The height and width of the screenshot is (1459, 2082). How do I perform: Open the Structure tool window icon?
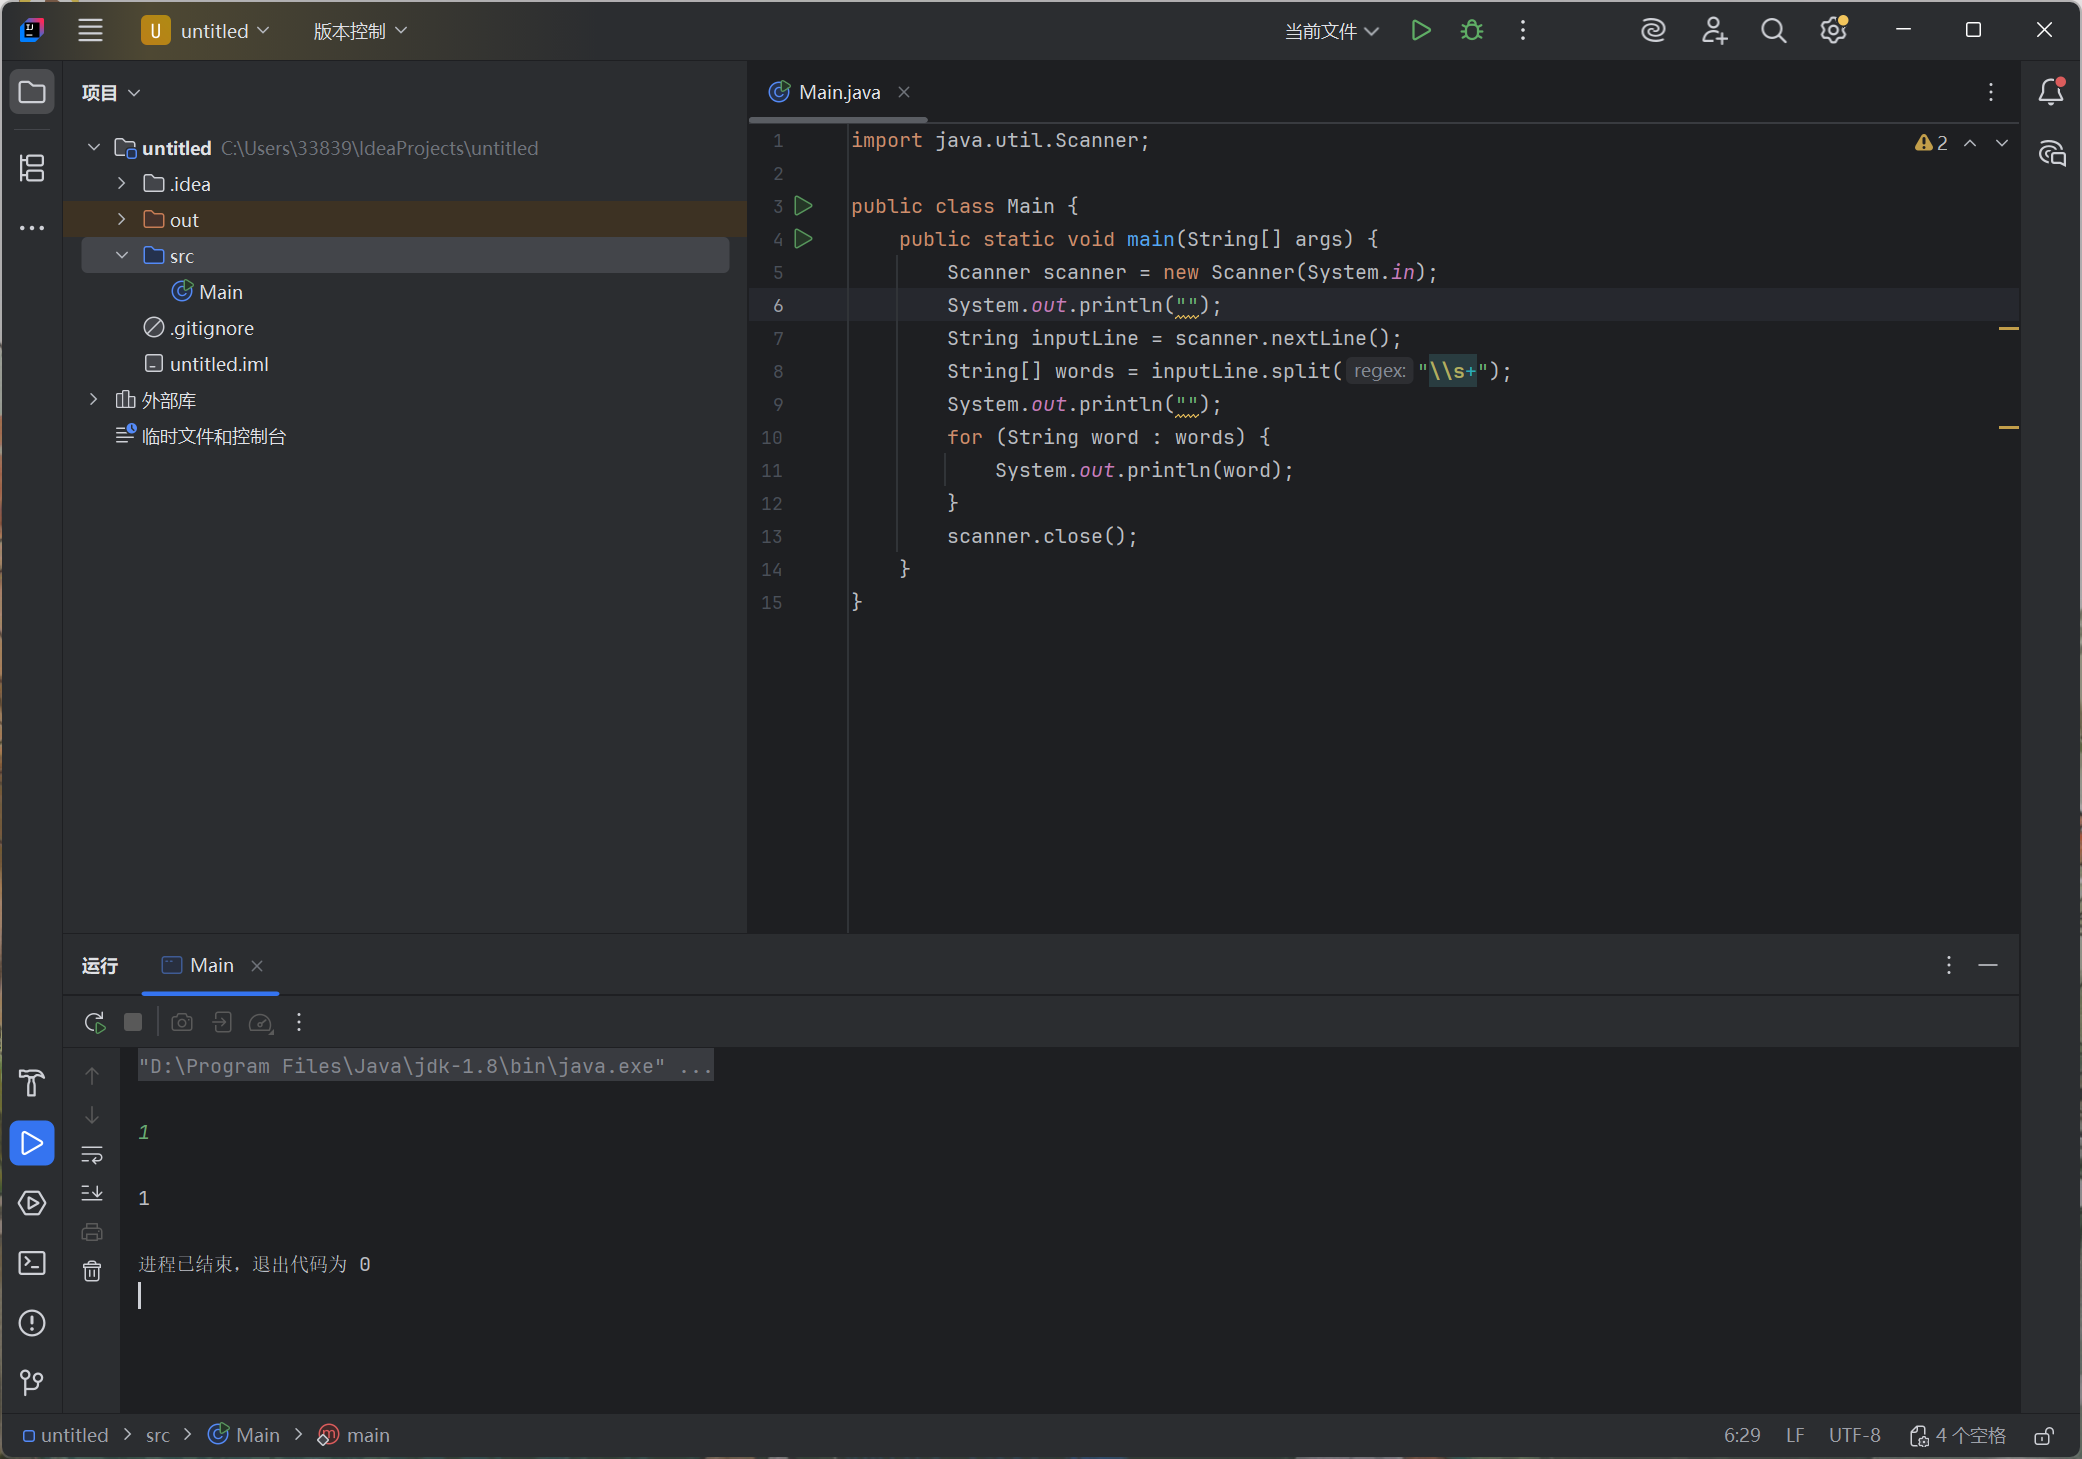[32, 168]
